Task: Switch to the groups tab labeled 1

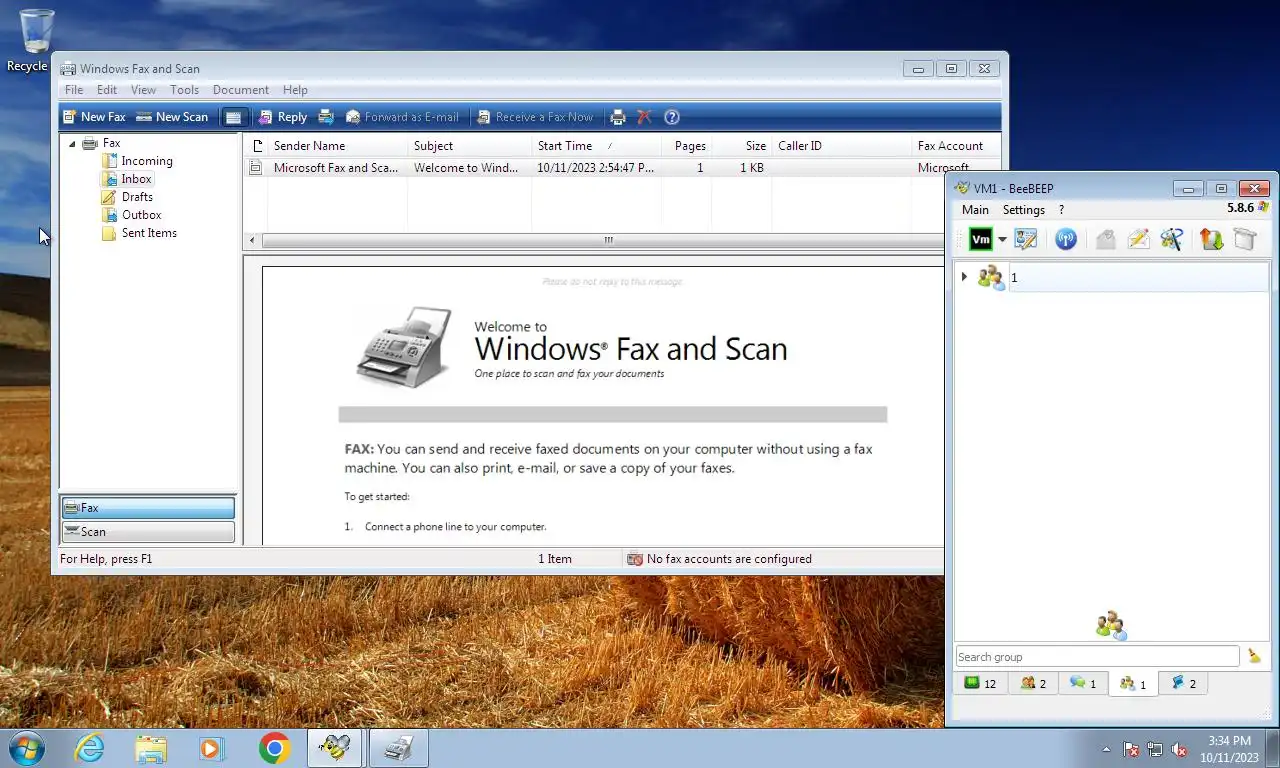Action: coord(1133,684)
